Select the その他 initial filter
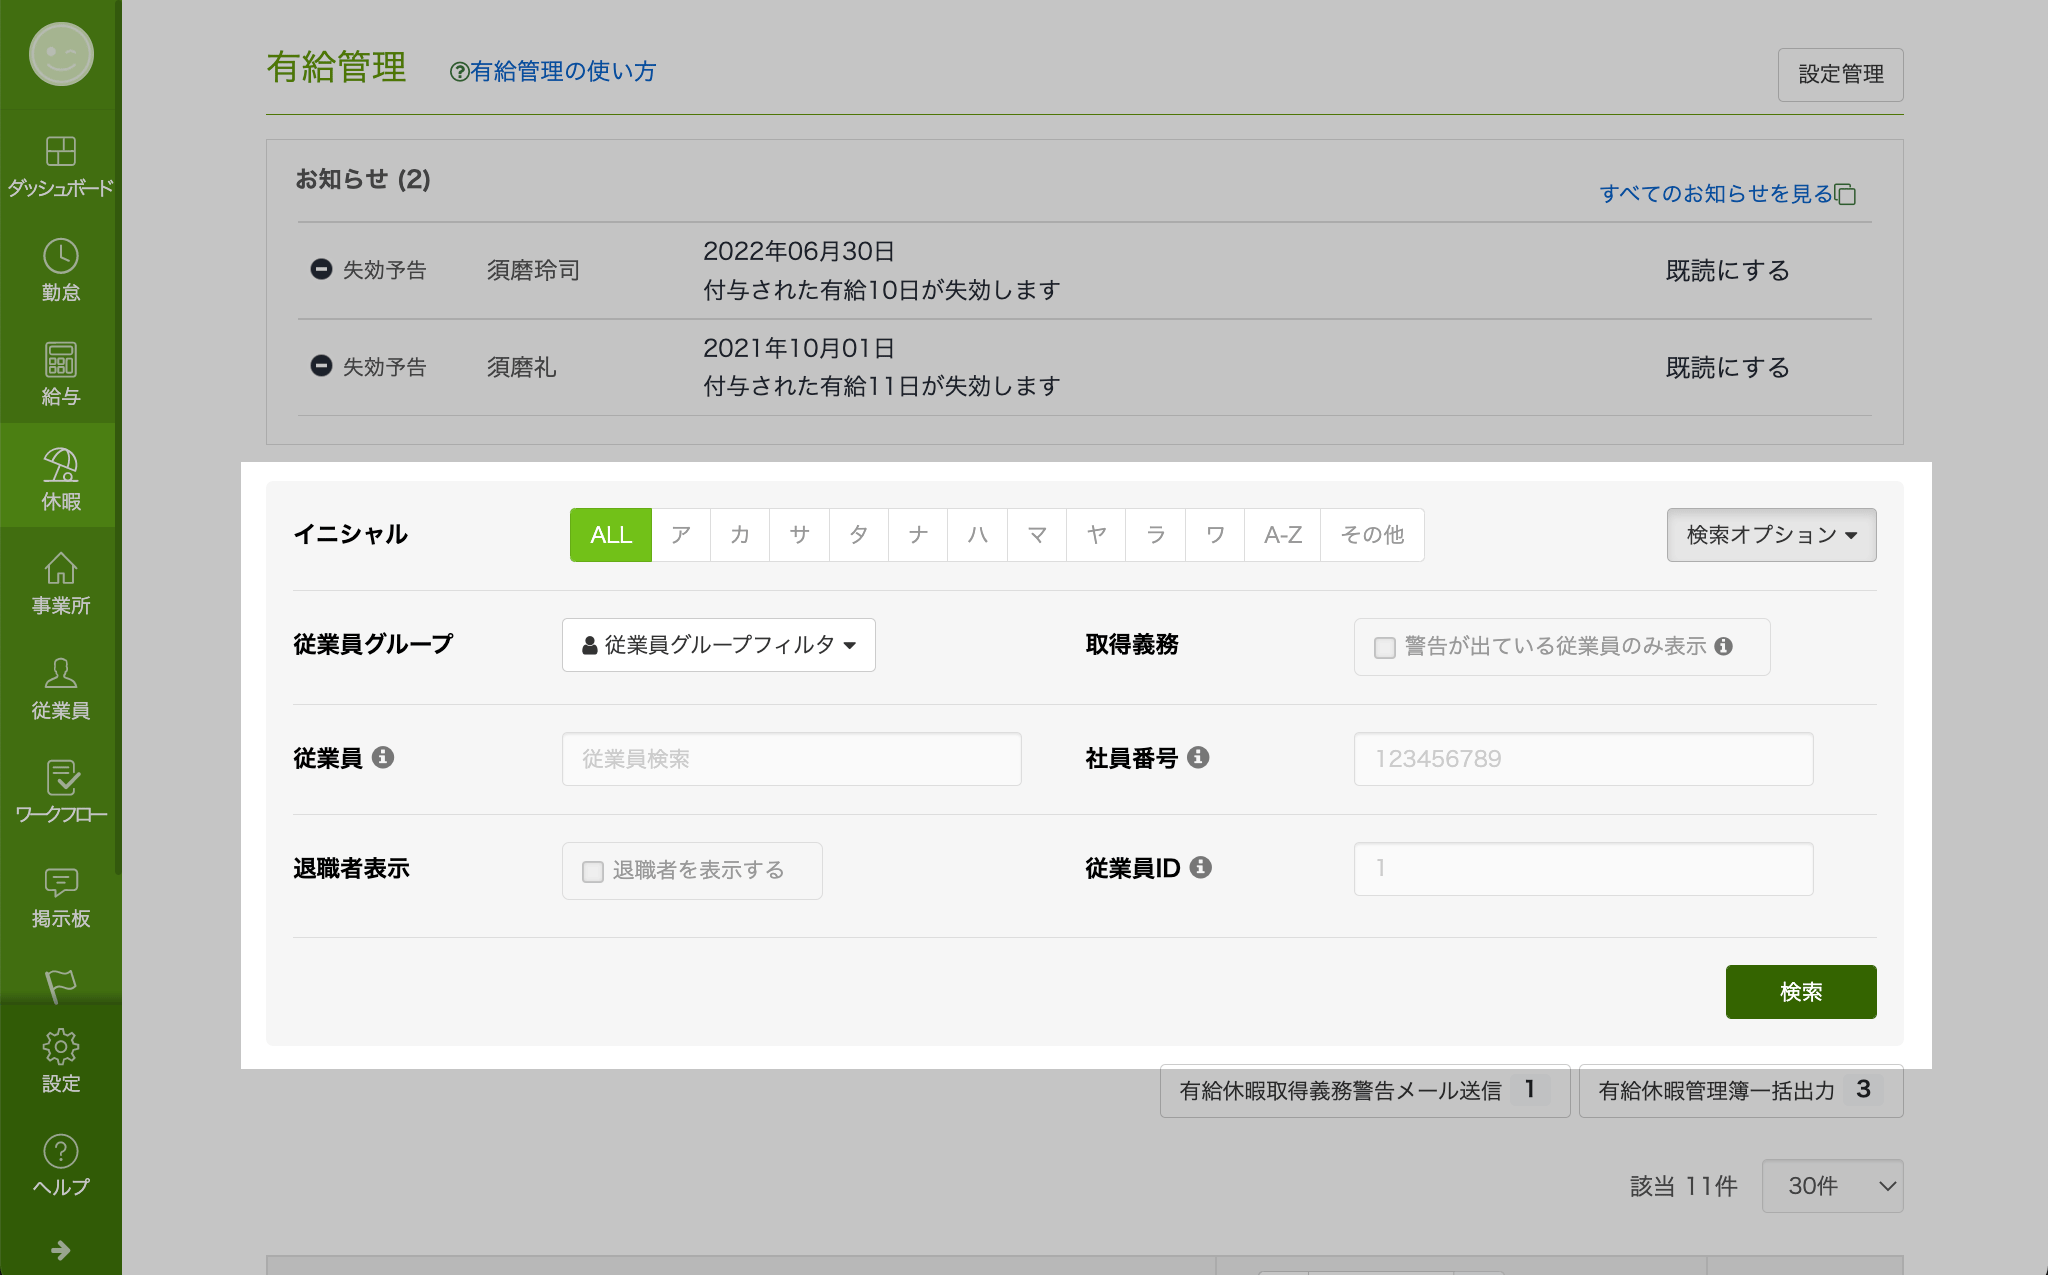The width and height of the screenshot is (2048, 1275). coord(1372,535)
